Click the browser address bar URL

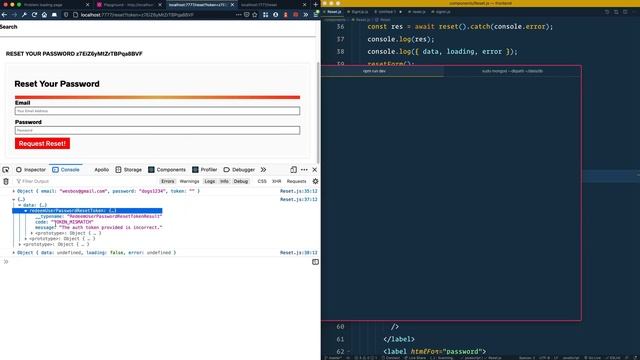click(x=137, y=15)
